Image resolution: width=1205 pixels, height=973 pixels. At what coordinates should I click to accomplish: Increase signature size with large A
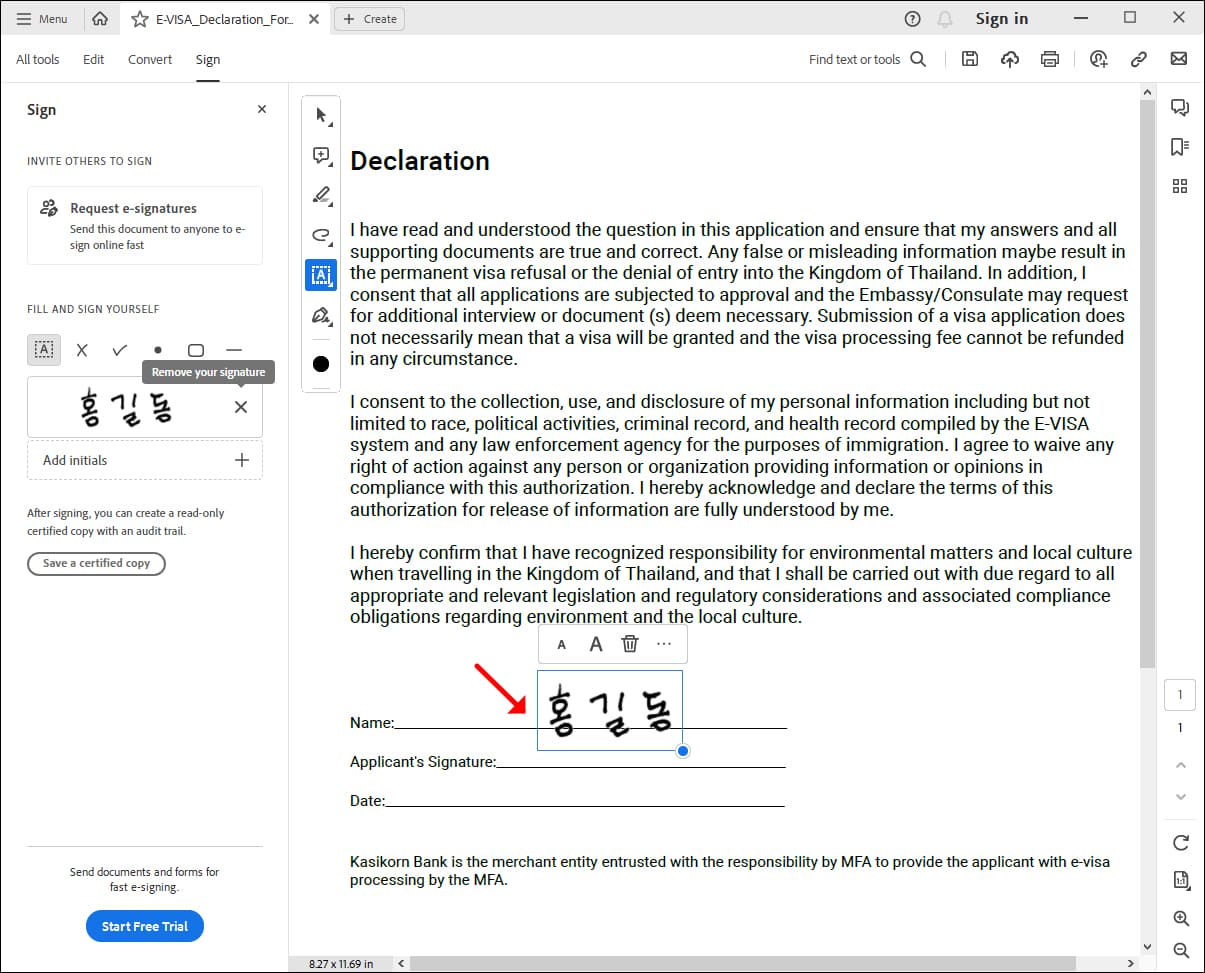[596, 645]
